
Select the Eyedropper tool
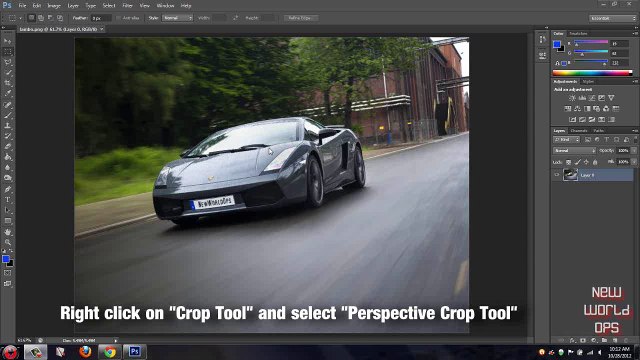coord(8,93)
